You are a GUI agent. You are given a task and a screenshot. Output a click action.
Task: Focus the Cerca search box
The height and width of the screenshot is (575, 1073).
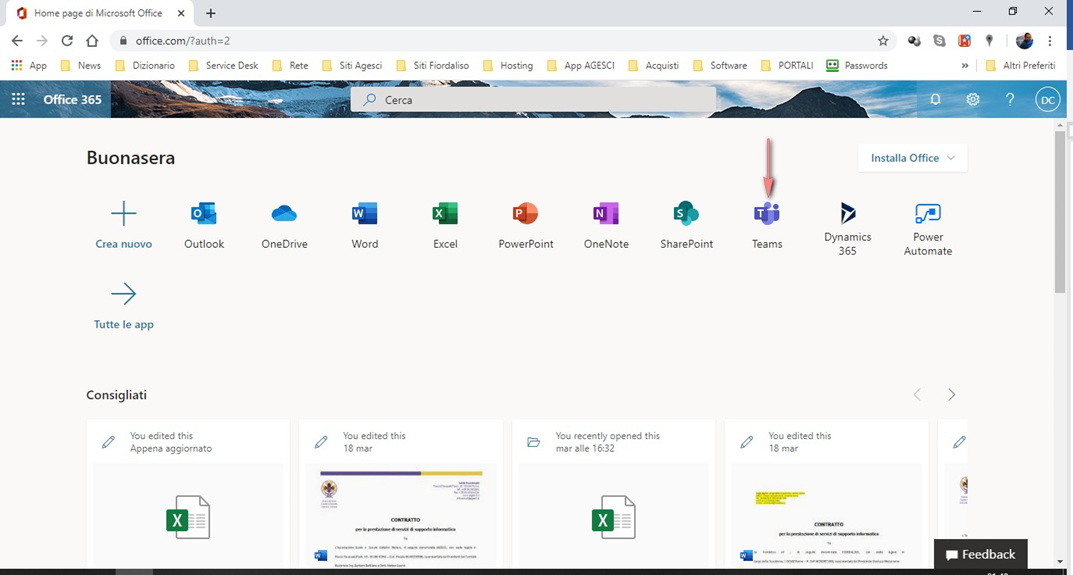pyautogui.click(x=533, y=99)
